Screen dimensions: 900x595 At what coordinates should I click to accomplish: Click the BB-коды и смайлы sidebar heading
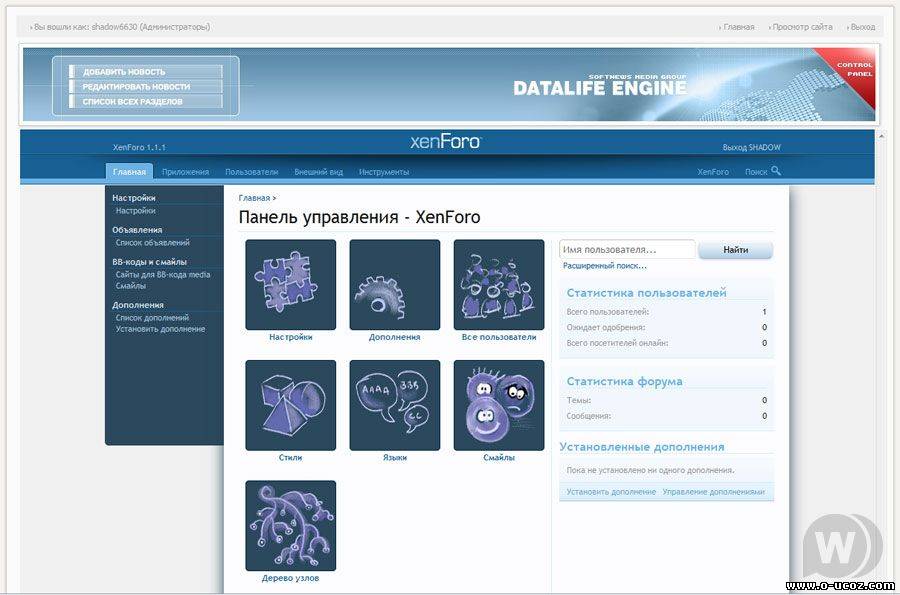[149, 262]
